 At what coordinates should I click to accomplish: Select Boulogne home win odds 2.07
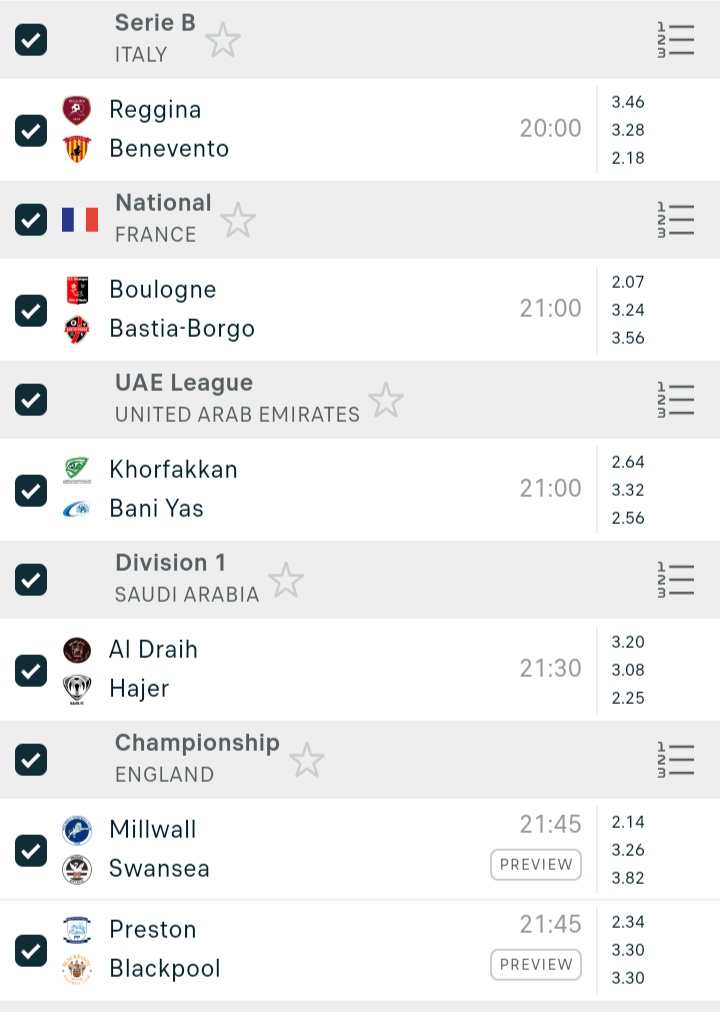tap(628, 282)
